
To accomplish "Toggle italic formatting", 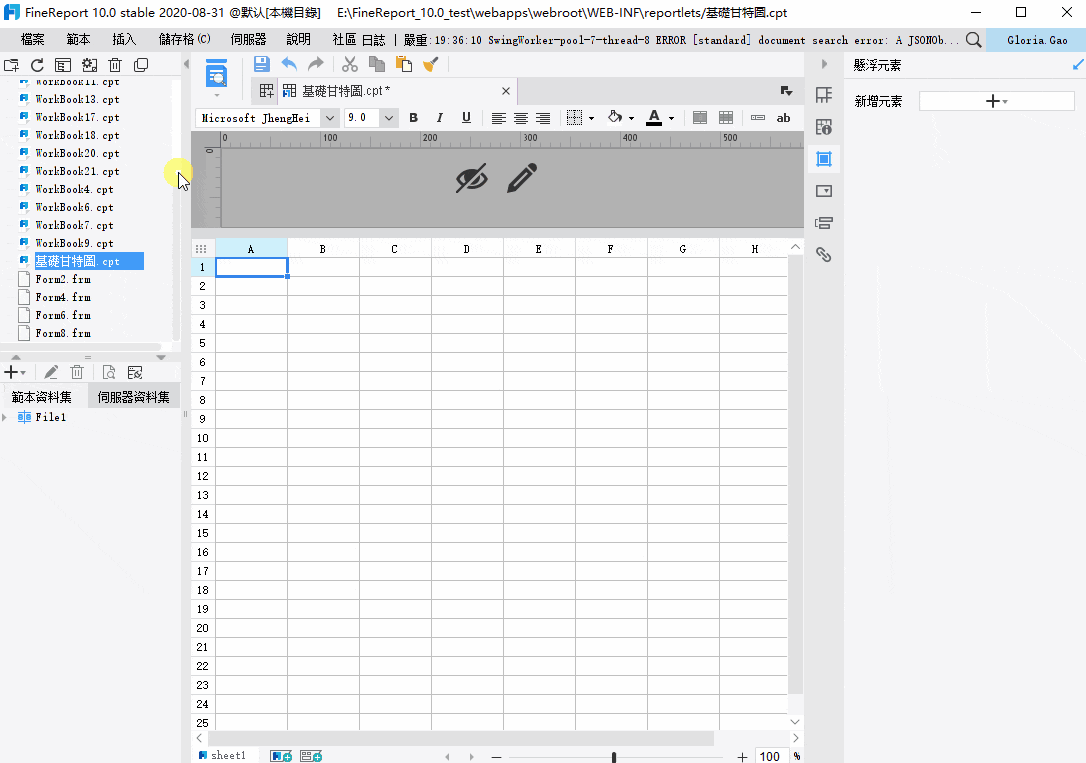I will click(440, 118).
